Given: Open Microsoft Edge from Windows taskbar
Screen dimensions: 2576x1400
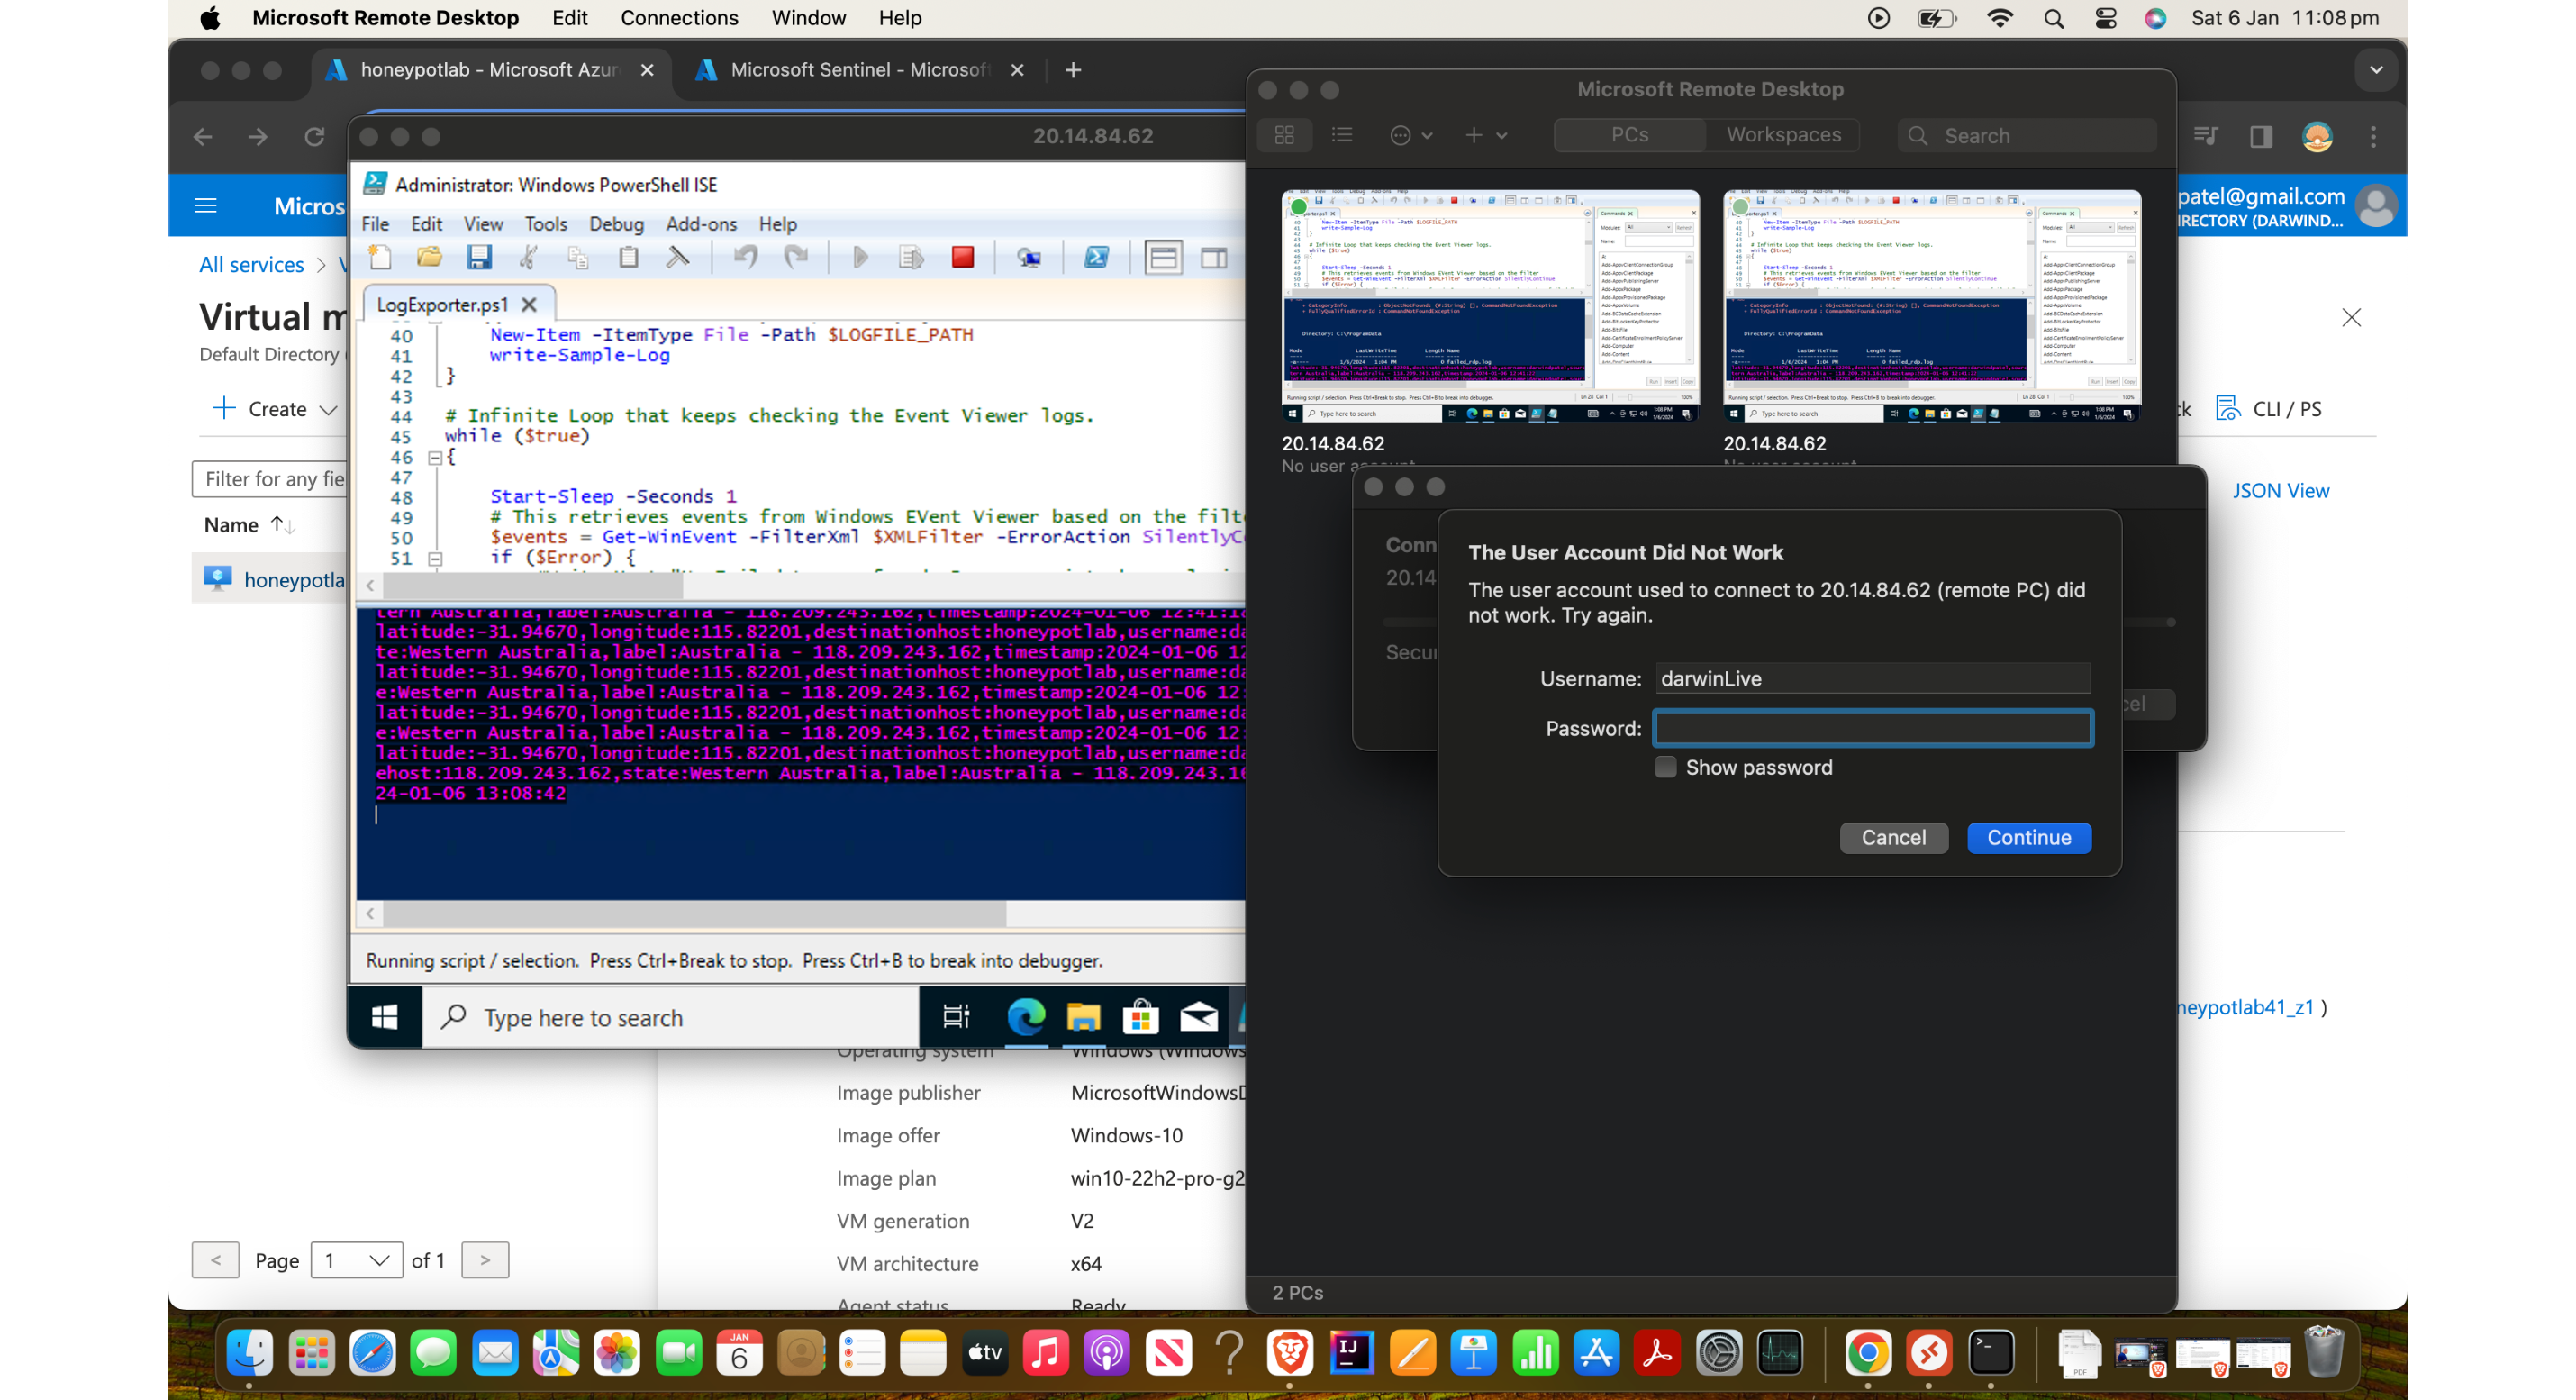Looking at the screenshot, I should pyautogui.click(x=1026, y=1018).
